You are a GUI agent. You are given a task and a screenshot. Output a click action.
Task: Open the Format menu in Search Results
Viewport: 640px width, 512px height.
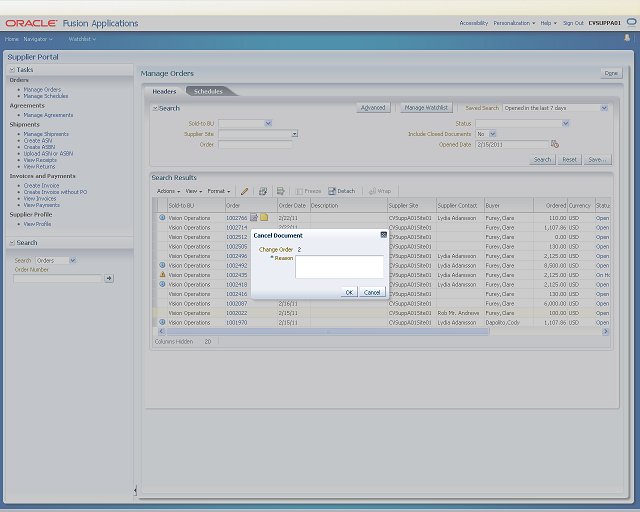point(218,191)
